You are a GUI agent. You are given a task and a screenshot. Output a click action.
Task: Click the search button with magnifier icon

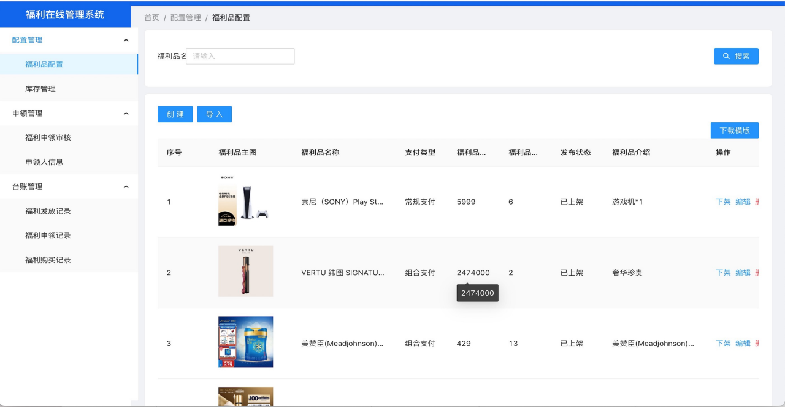[x=737, y=57]
